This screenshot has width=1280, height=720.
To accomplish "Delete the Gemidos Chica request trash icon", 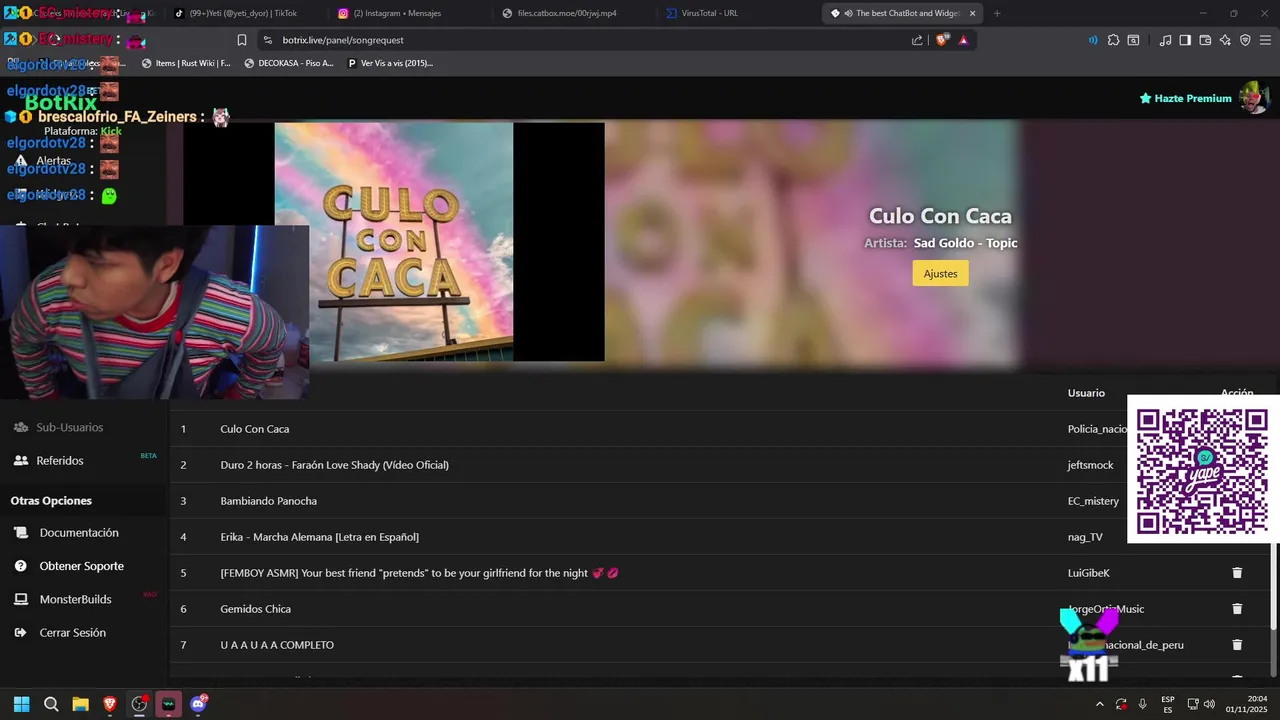I will click(1237, 609).
